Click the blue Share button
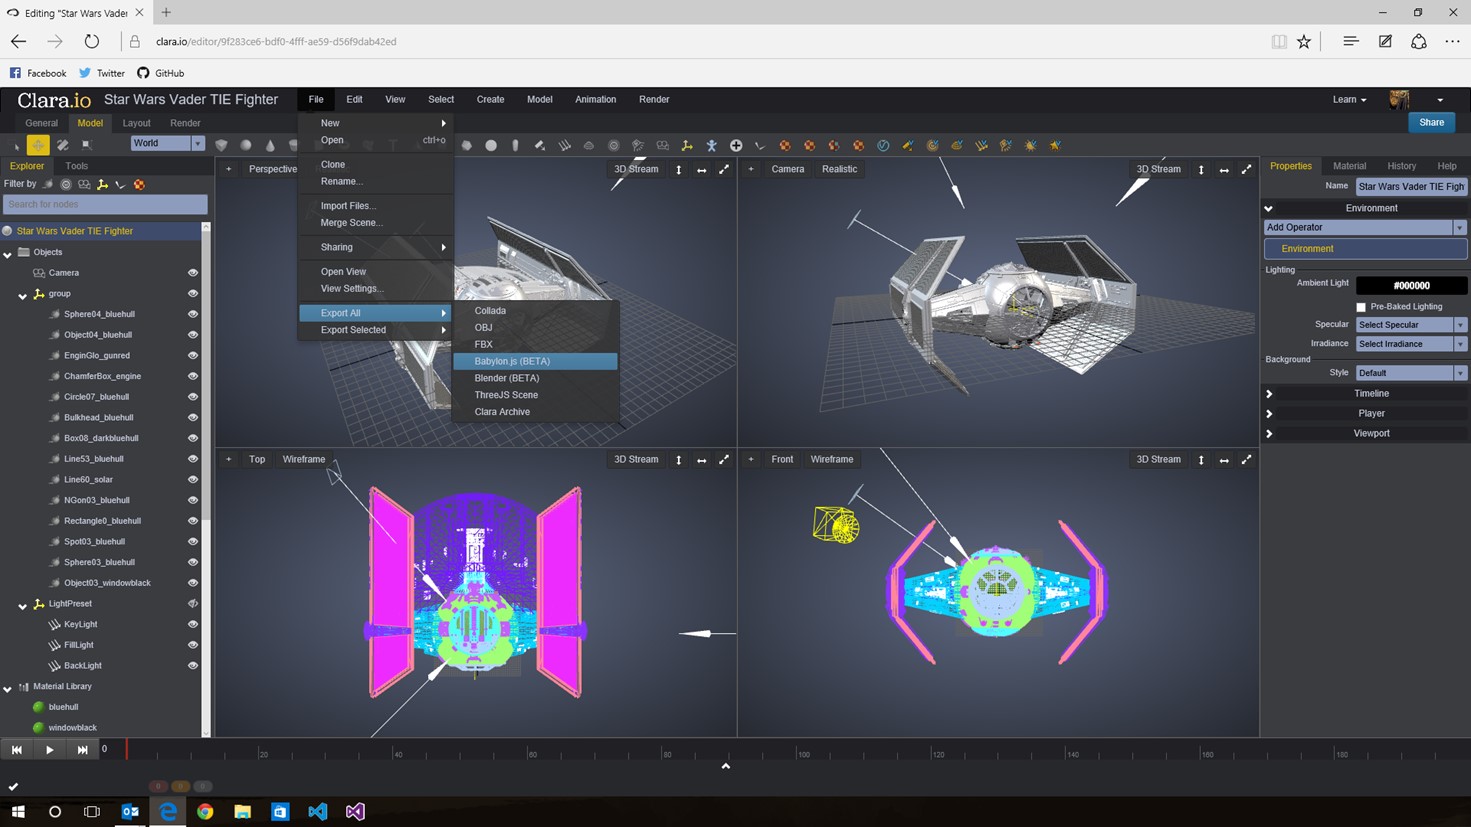This screenshot has height=827, width=1471. [x=1431, y=122]
